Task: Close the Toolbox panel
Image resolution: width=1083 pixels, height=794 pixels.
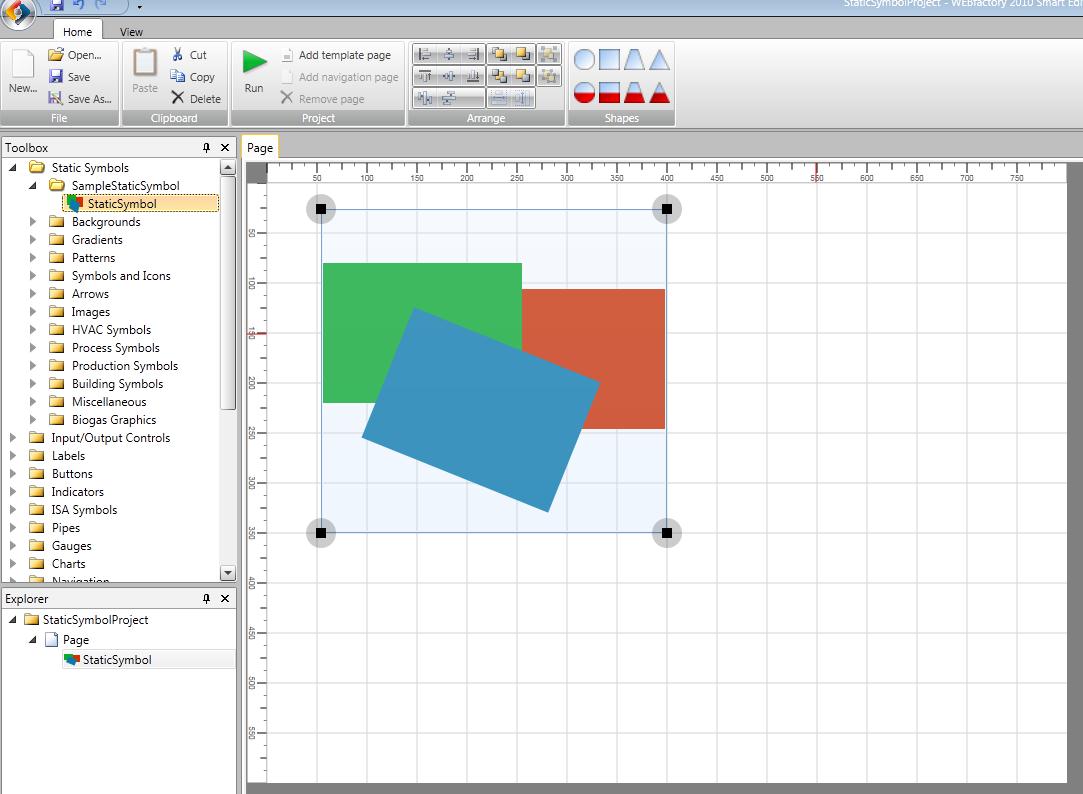Action: pos(225,148)
